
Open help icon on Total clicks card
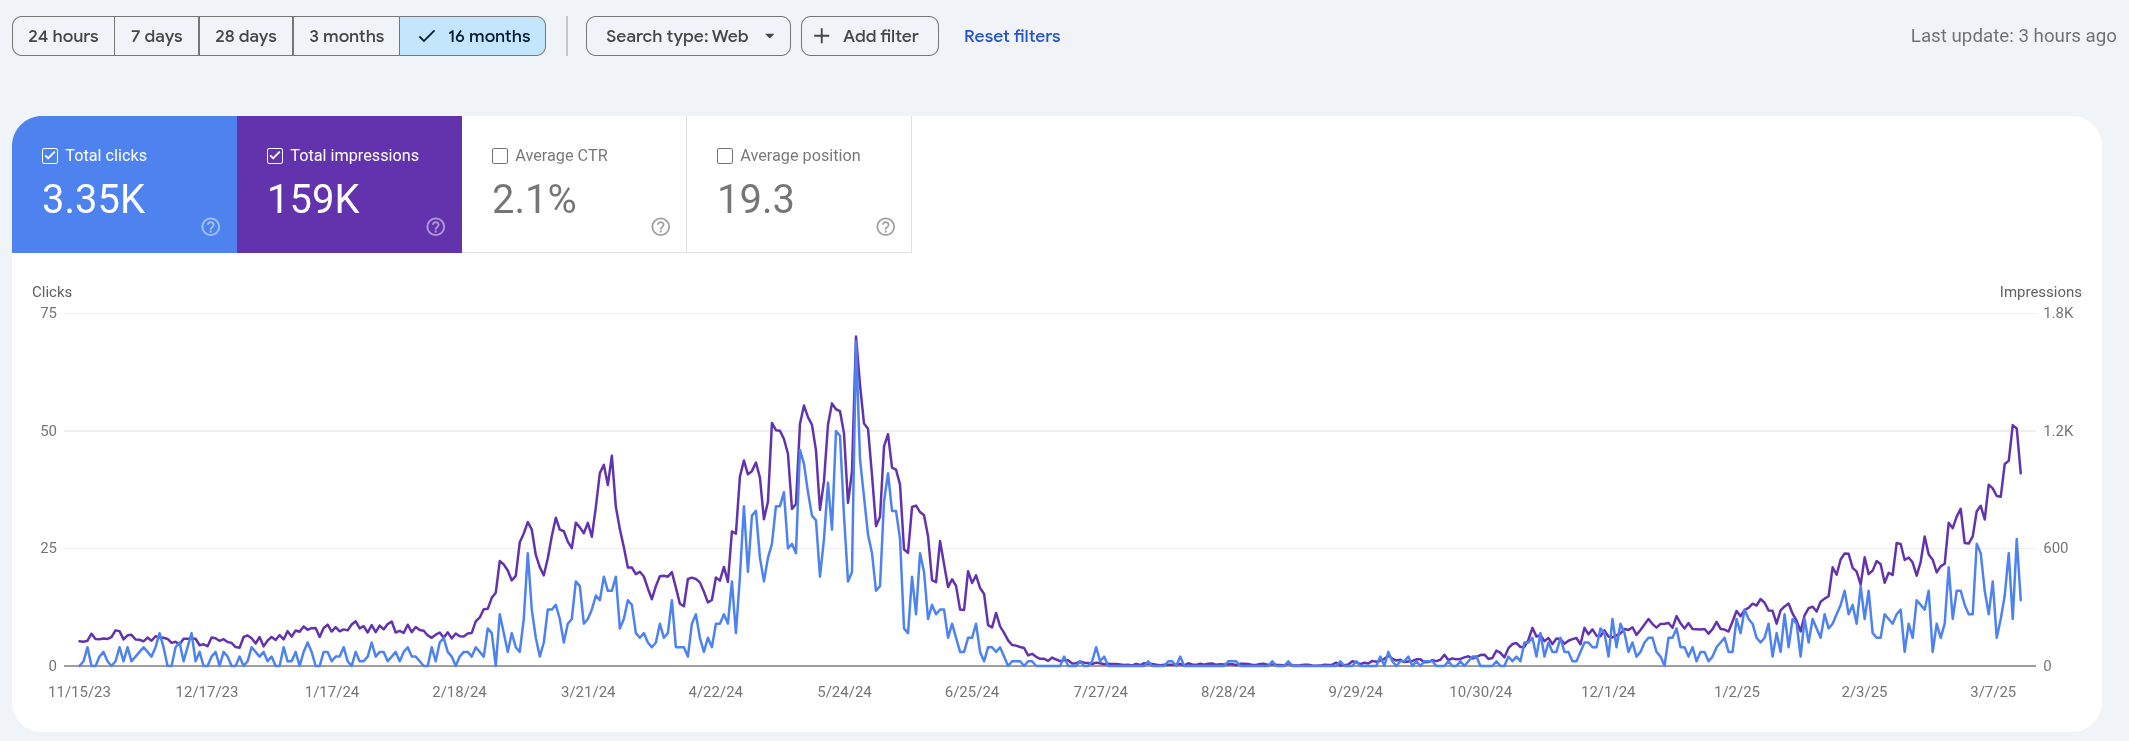tap(210, 227)
